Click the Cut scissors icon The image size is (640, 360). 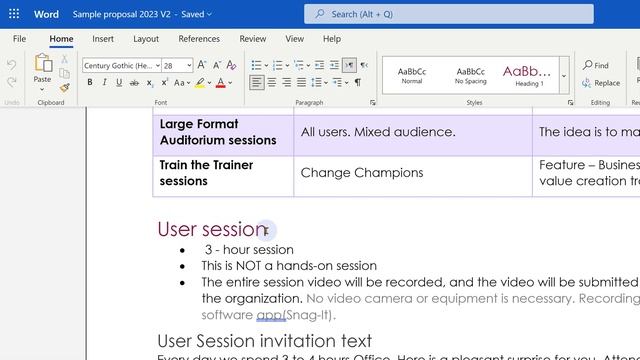(x=64, y=60)
